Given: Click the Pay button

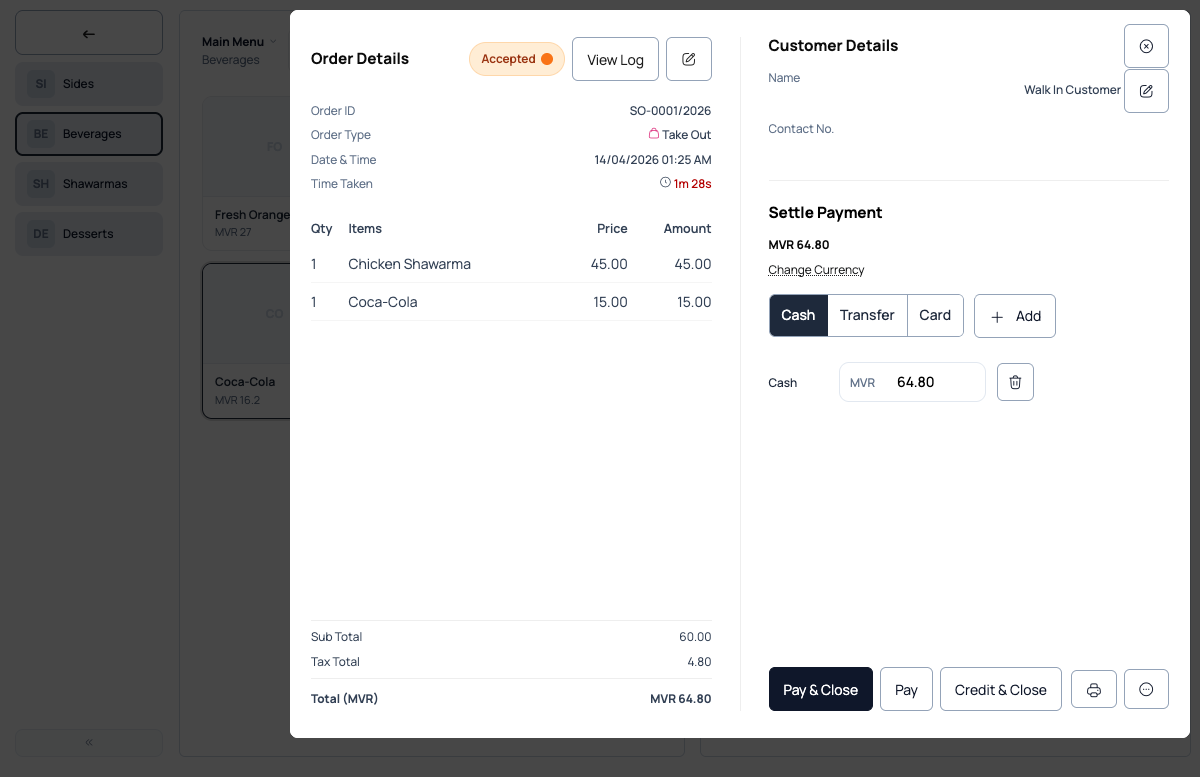Looking at the screenshot, I should coord(906,690).
